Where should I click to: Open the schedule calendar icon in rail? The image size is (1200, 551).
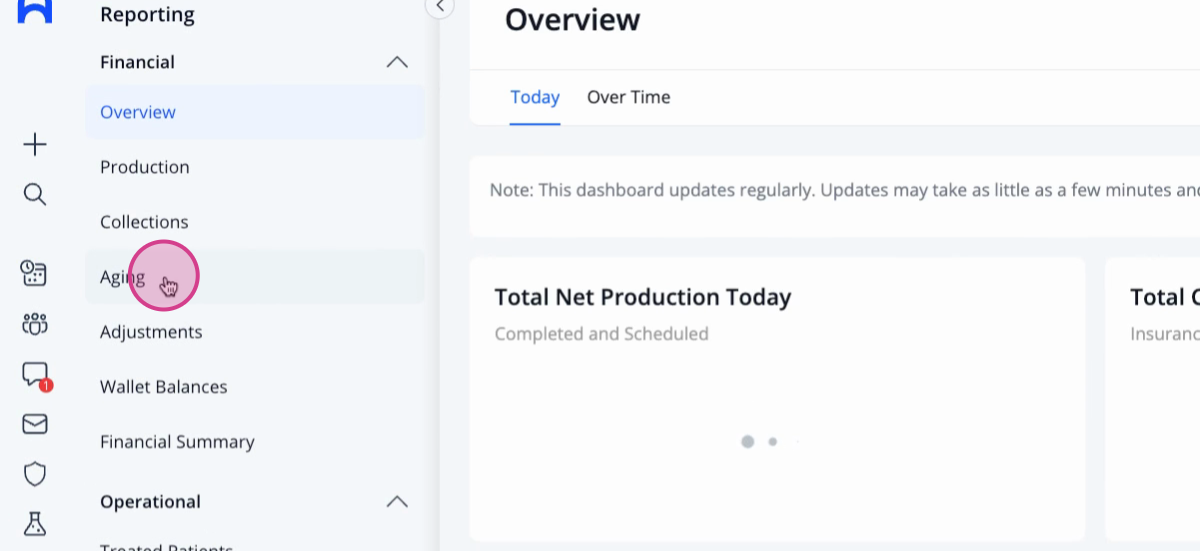click(35, 273)
